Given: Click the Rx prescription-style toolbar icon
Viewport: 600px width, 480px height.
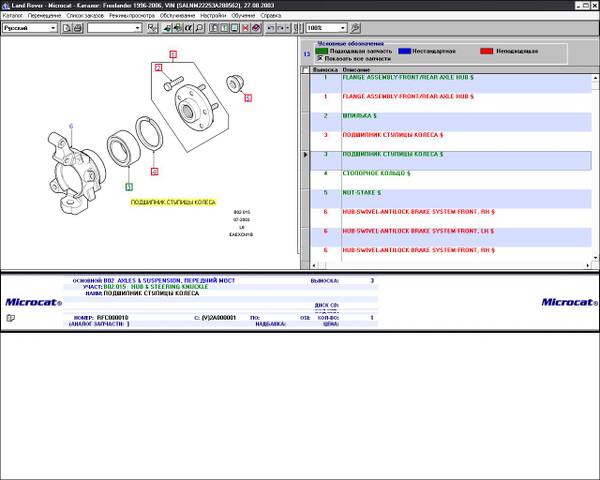Looking at the screenshot, I should (x=153, y=28).
